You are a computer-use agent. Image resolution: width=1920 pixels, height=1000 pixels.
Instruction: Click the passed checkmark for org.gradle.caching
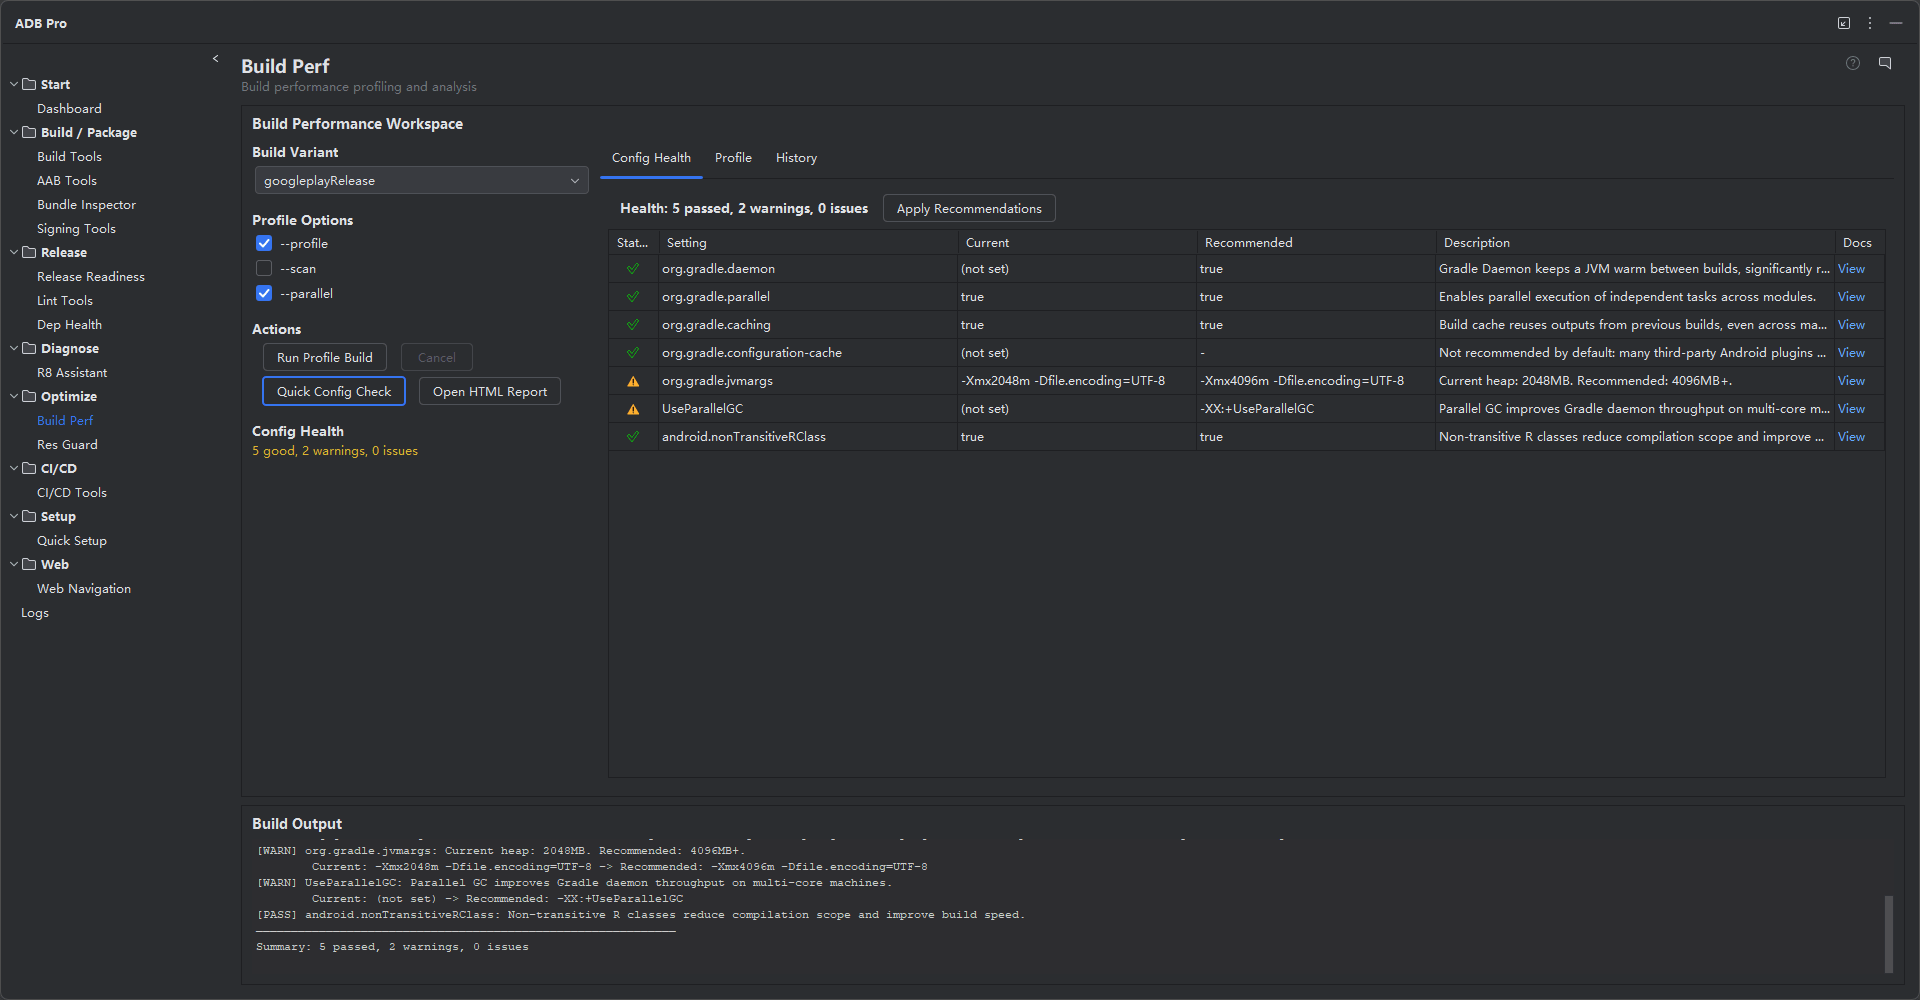pos(633,325)
